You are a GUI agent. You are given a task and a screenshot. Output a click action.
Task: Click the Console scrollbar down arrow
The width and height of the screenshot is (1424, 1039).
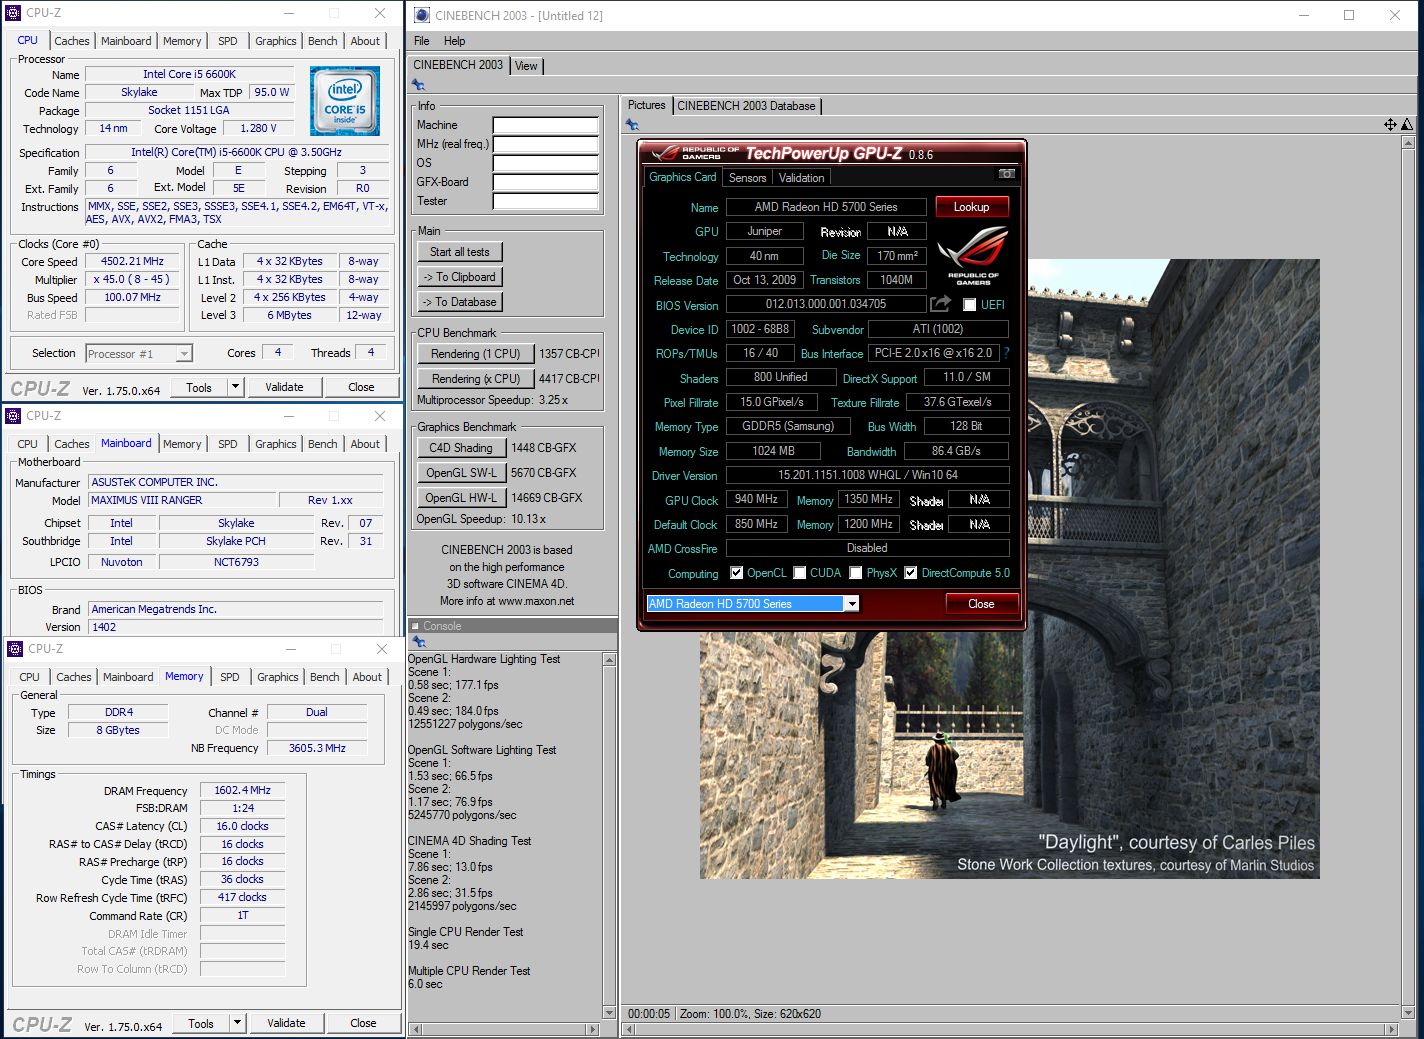pos(609,1012)
